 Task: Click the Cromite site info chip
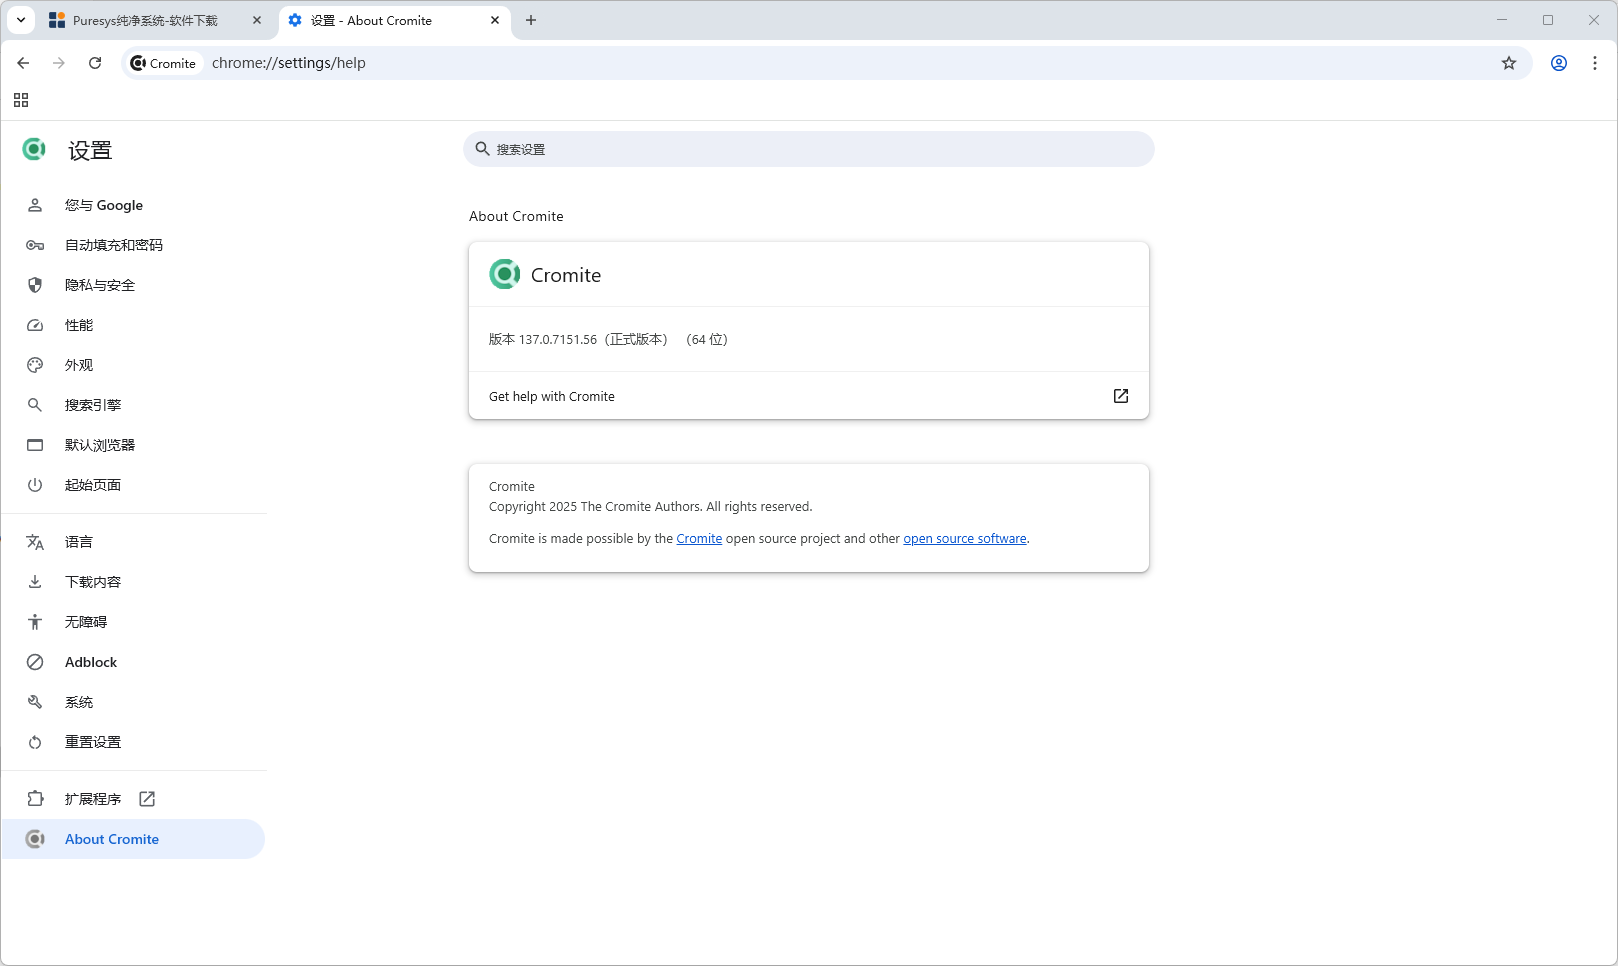164,63
